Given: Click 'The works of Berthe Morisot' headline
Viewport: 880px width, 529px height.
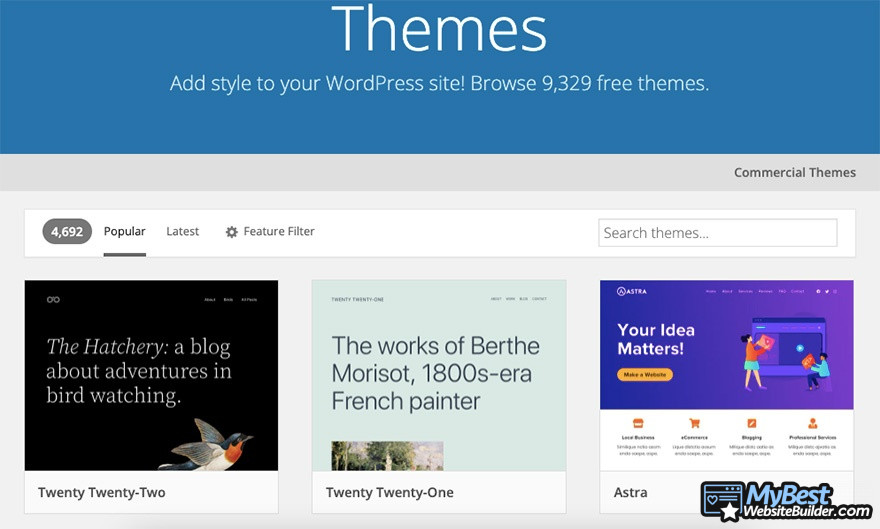Looking at the screenshot, I should point(436,373).
